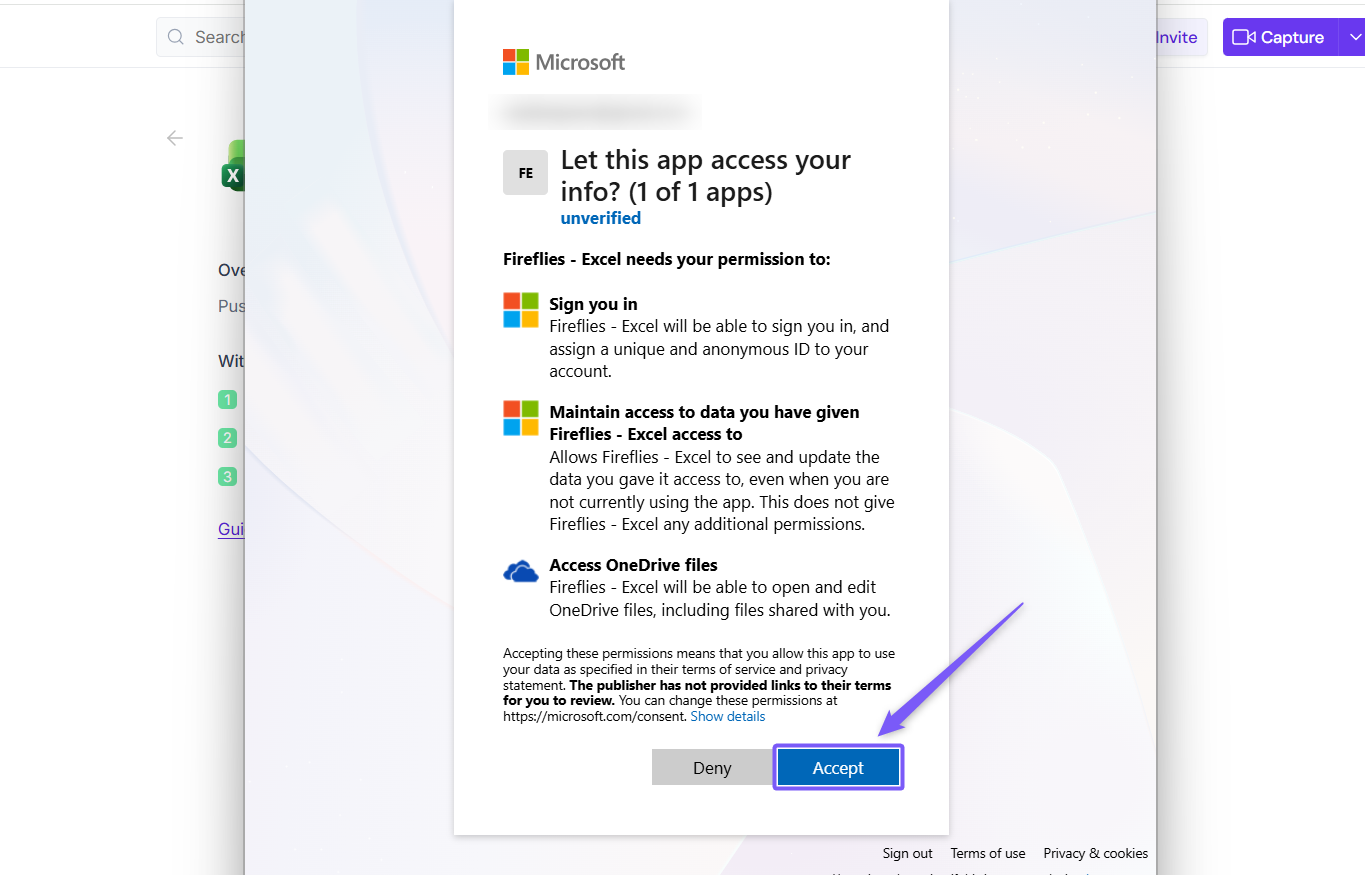The height and width of the screenshot is (875, 1365).
Task: Open the Show details link
Action: 727,716
